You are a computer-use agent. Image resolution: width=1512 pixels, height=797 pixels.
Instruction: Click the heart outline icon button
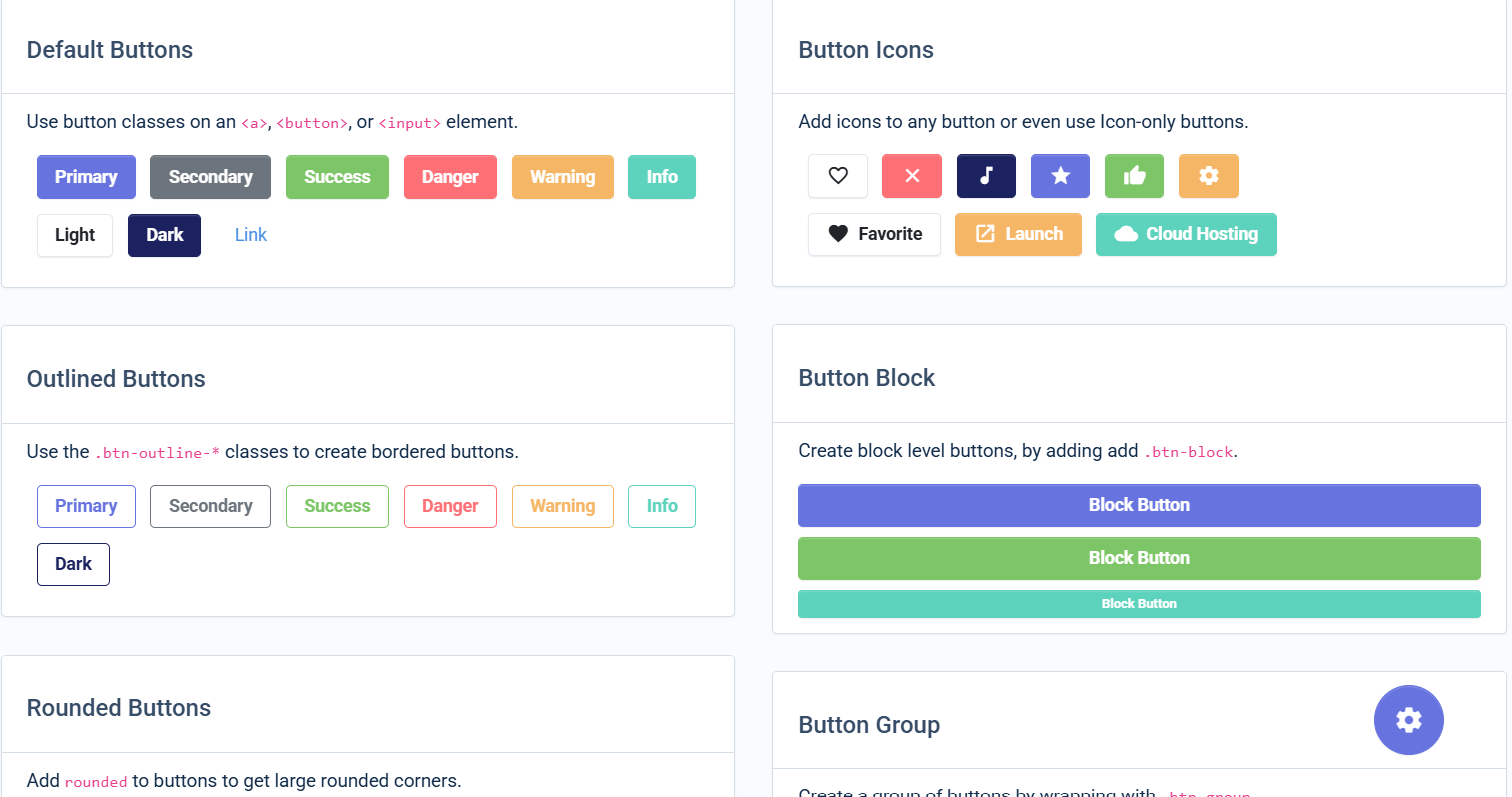tap(838, 175)
